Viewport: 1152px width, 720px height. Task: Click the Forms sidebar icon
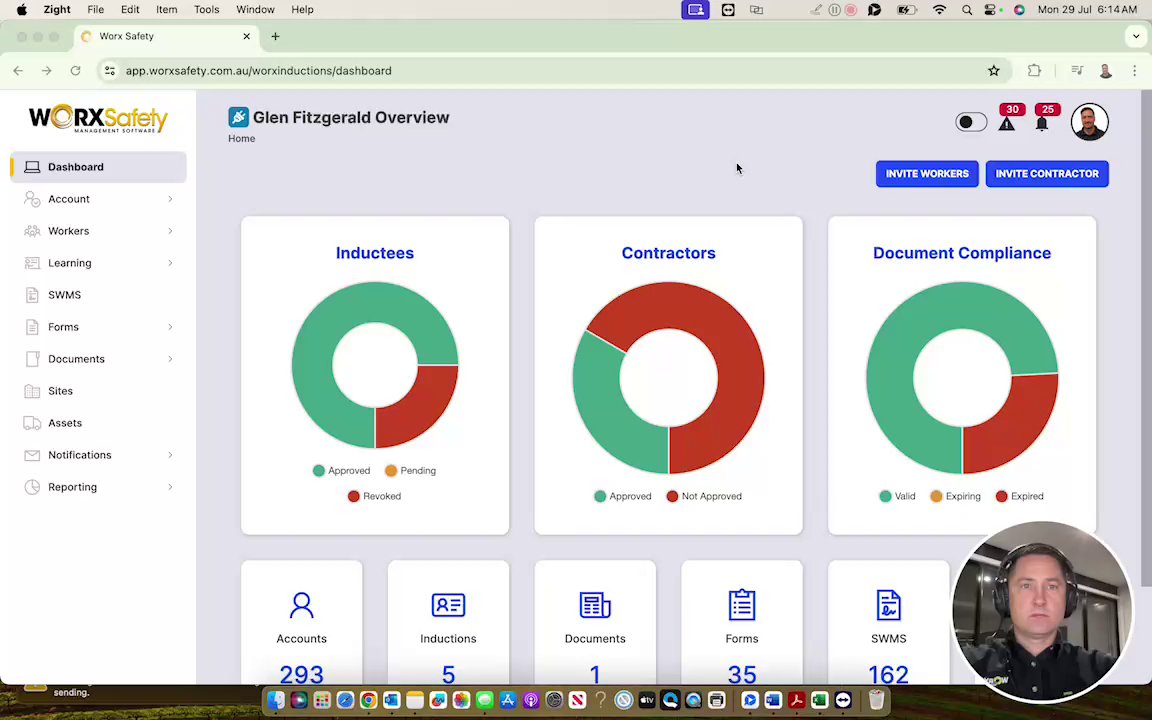click(x=32, y=327)
